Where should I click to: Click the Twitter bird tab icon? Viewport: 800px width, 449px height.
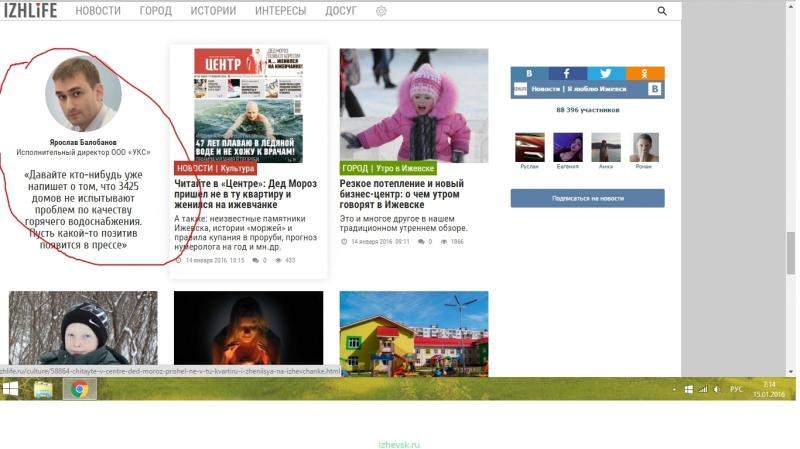(x=606, y=74)
